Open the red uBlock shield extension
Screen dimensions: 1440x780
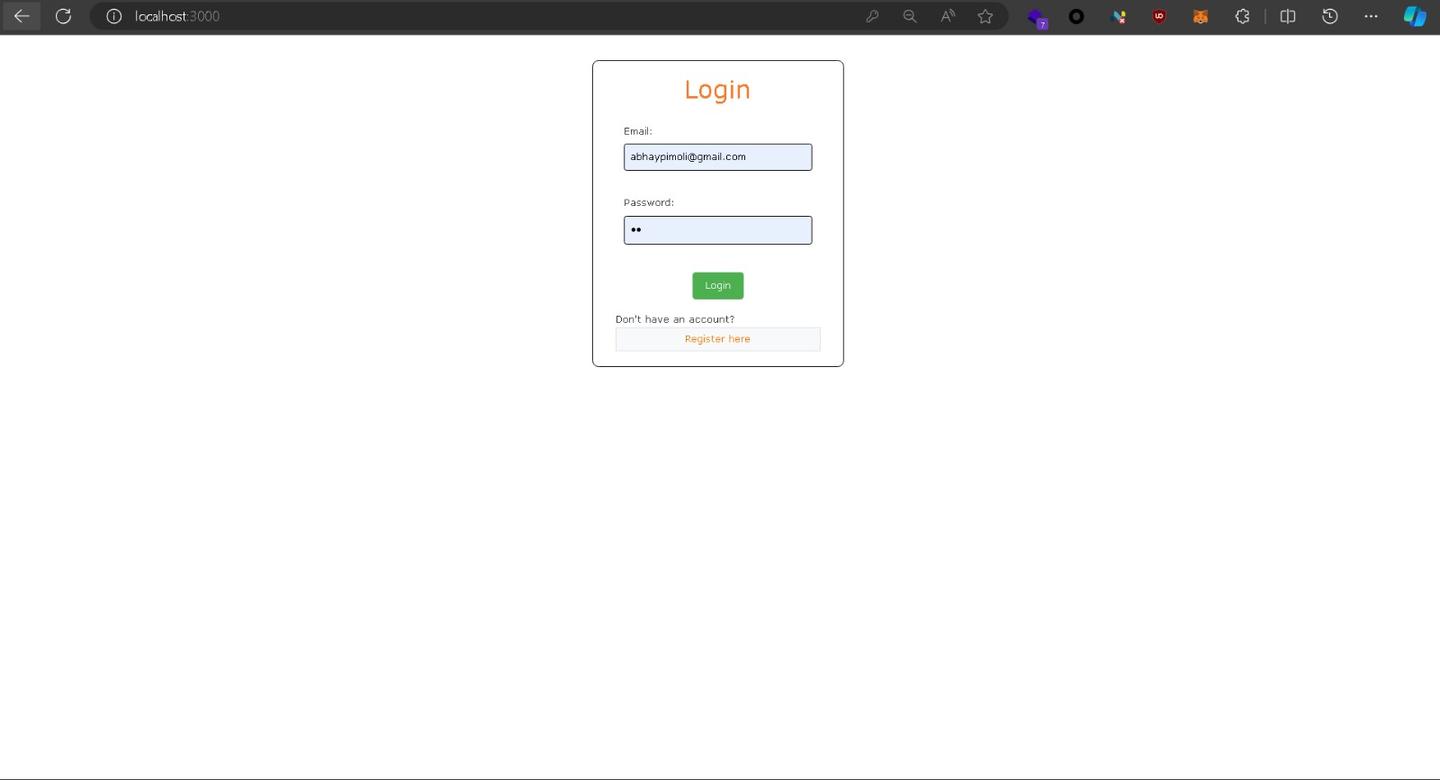click(1159, 16)
